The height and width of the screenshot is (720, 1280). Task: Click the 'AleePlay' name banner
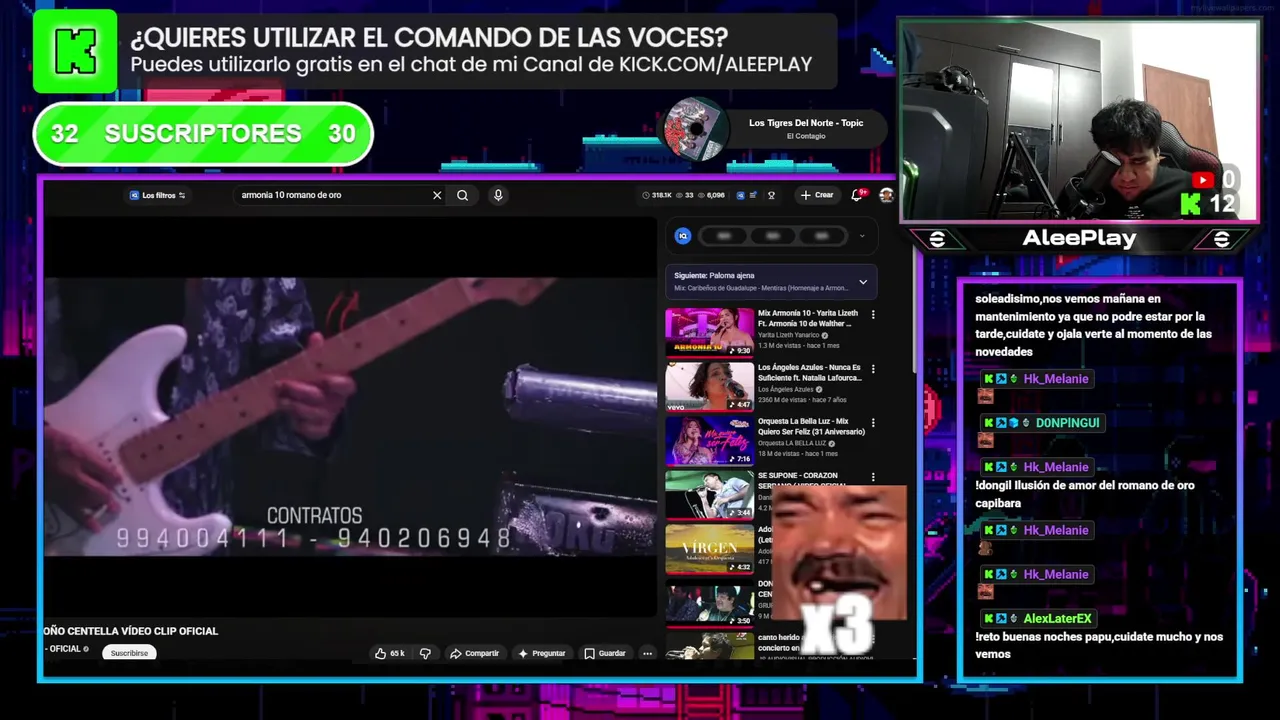click(1079, 238)
